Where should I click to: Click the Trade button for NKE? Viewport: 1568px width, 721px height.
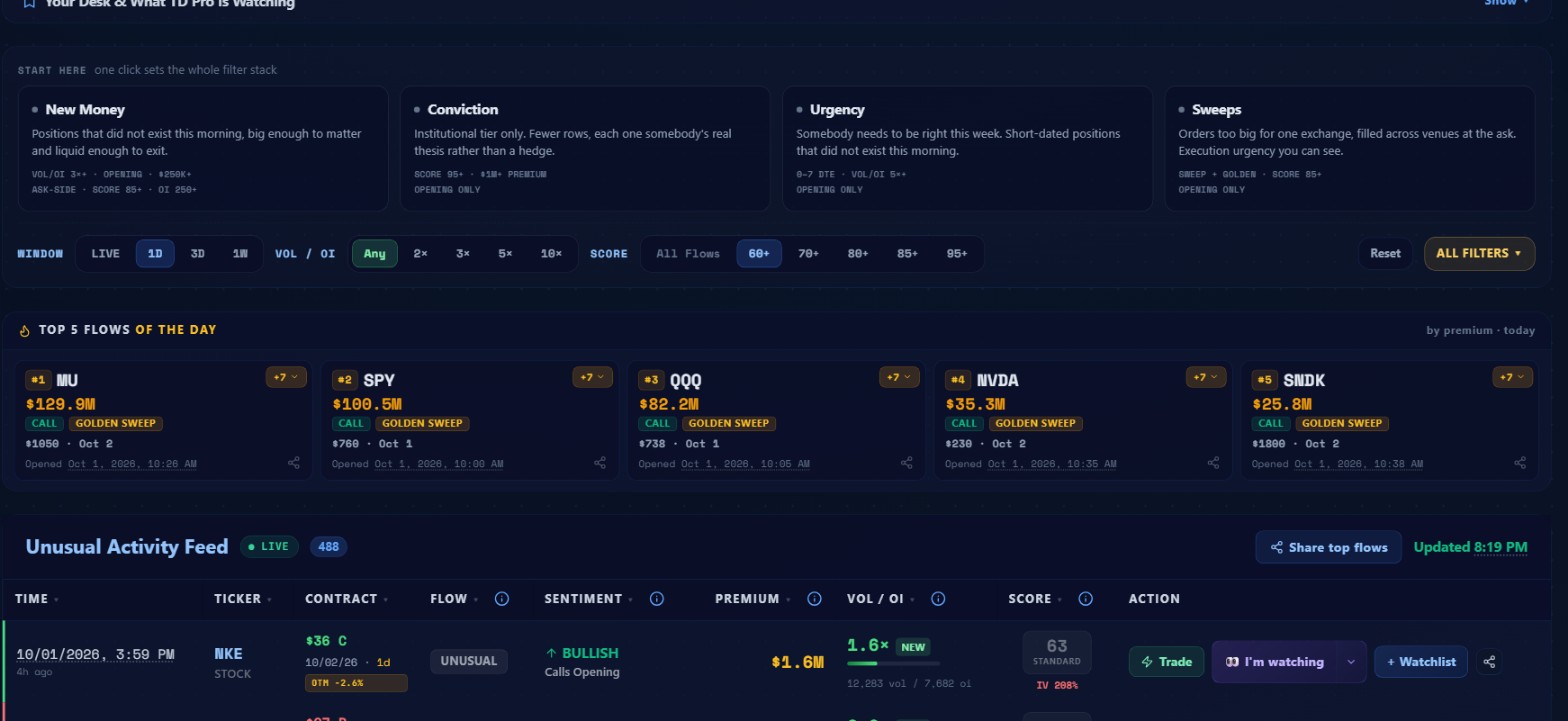pos(1167,662)
